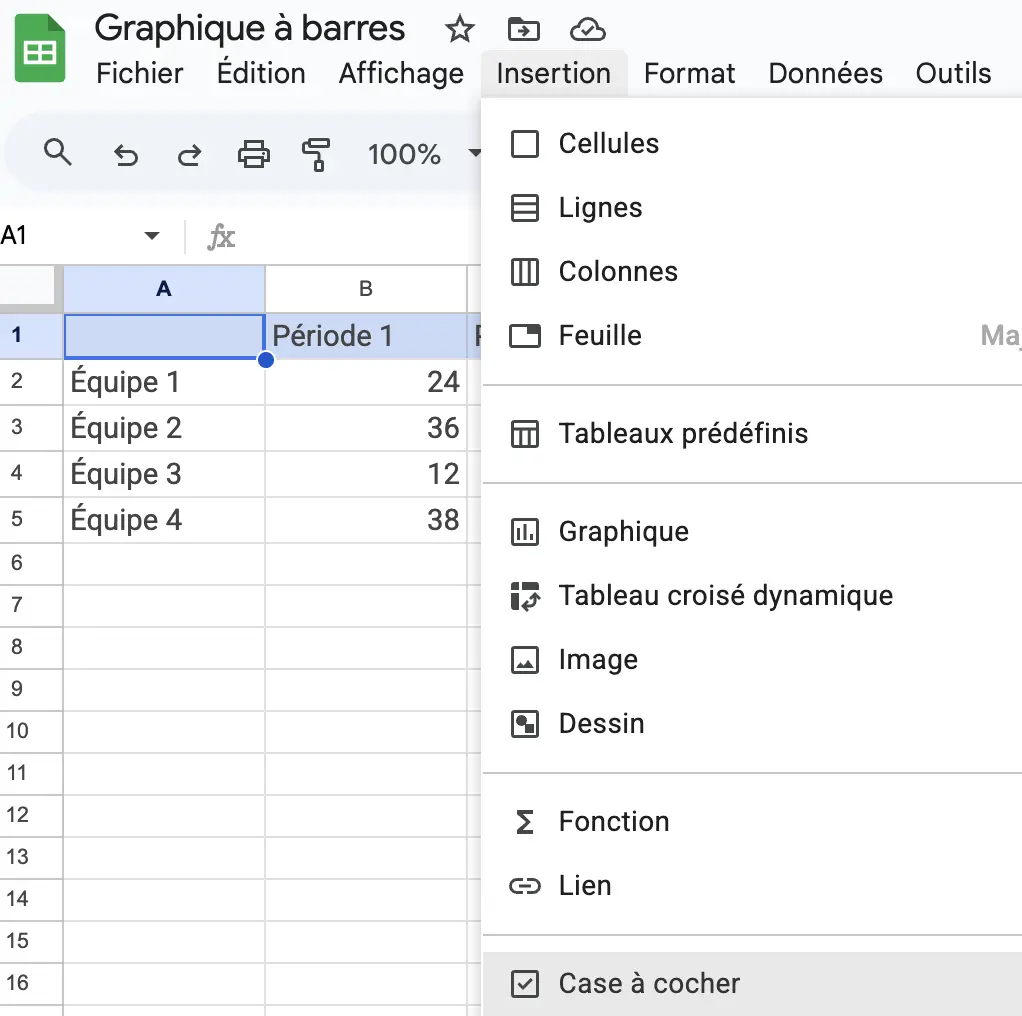The width and height of the screenshot is (1022, 1016).
Task: Click the Google Sheets home logo
Action: click(40, 49)
